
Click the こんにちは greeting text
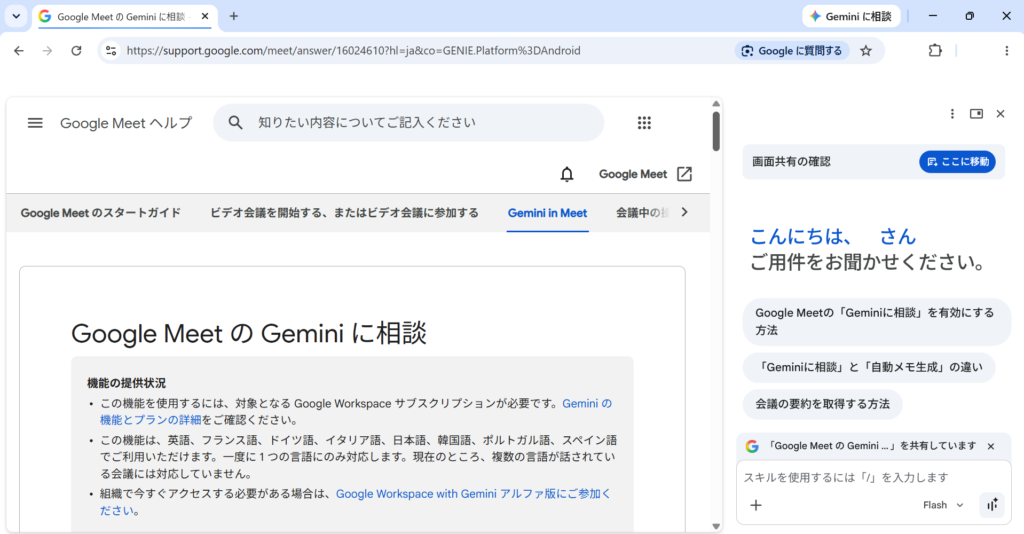tap(833, 236)
